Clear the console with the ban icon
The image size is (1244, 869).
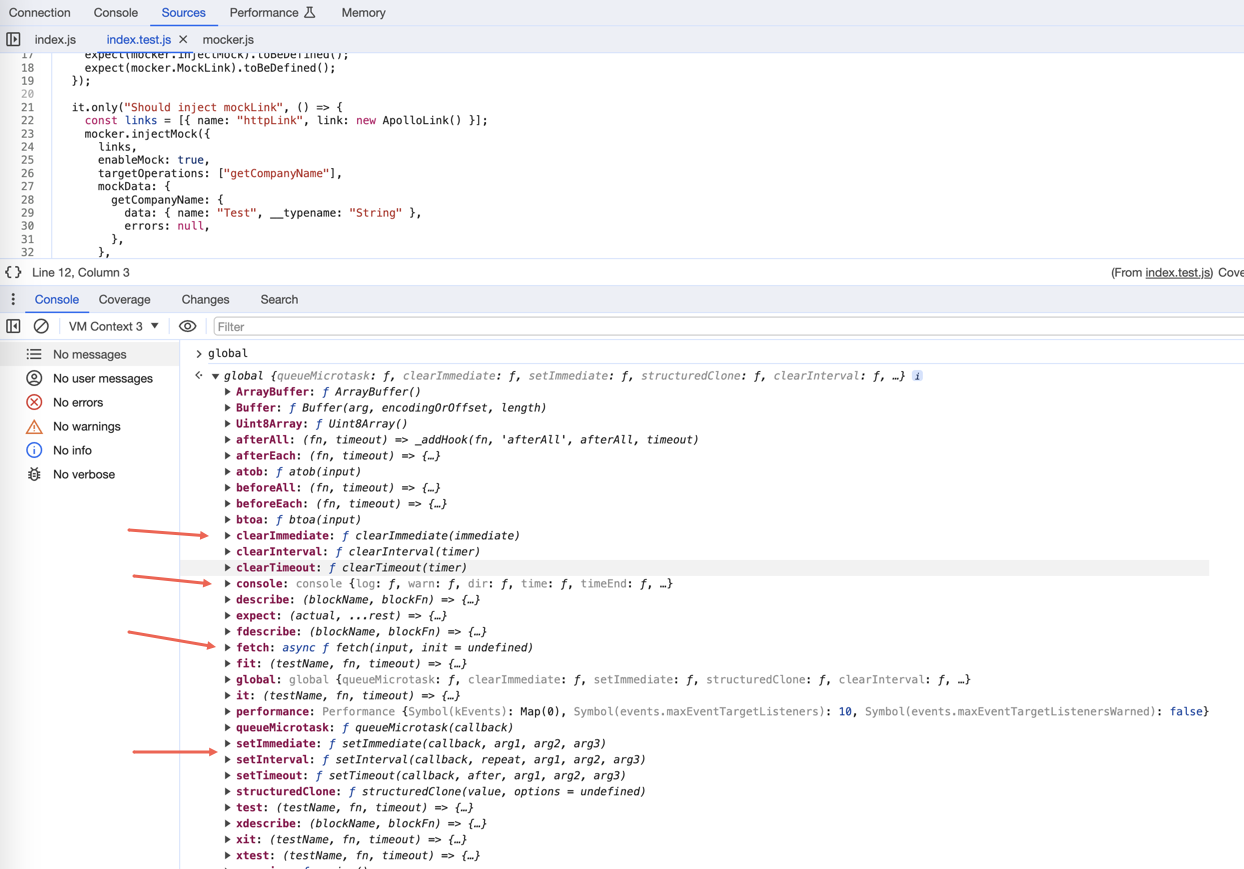tap(41, 326)
